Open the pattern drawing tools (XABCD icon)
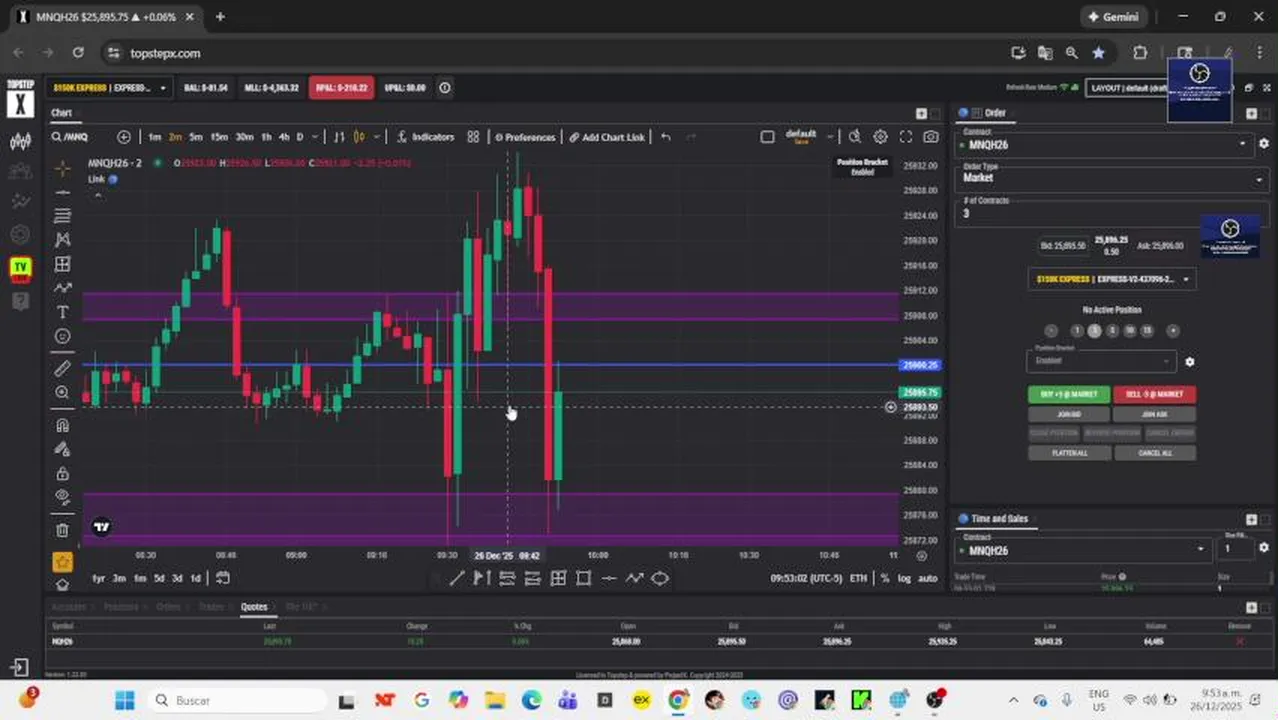1278x720 pixels. pyautogui.click(x=62, y=240)
